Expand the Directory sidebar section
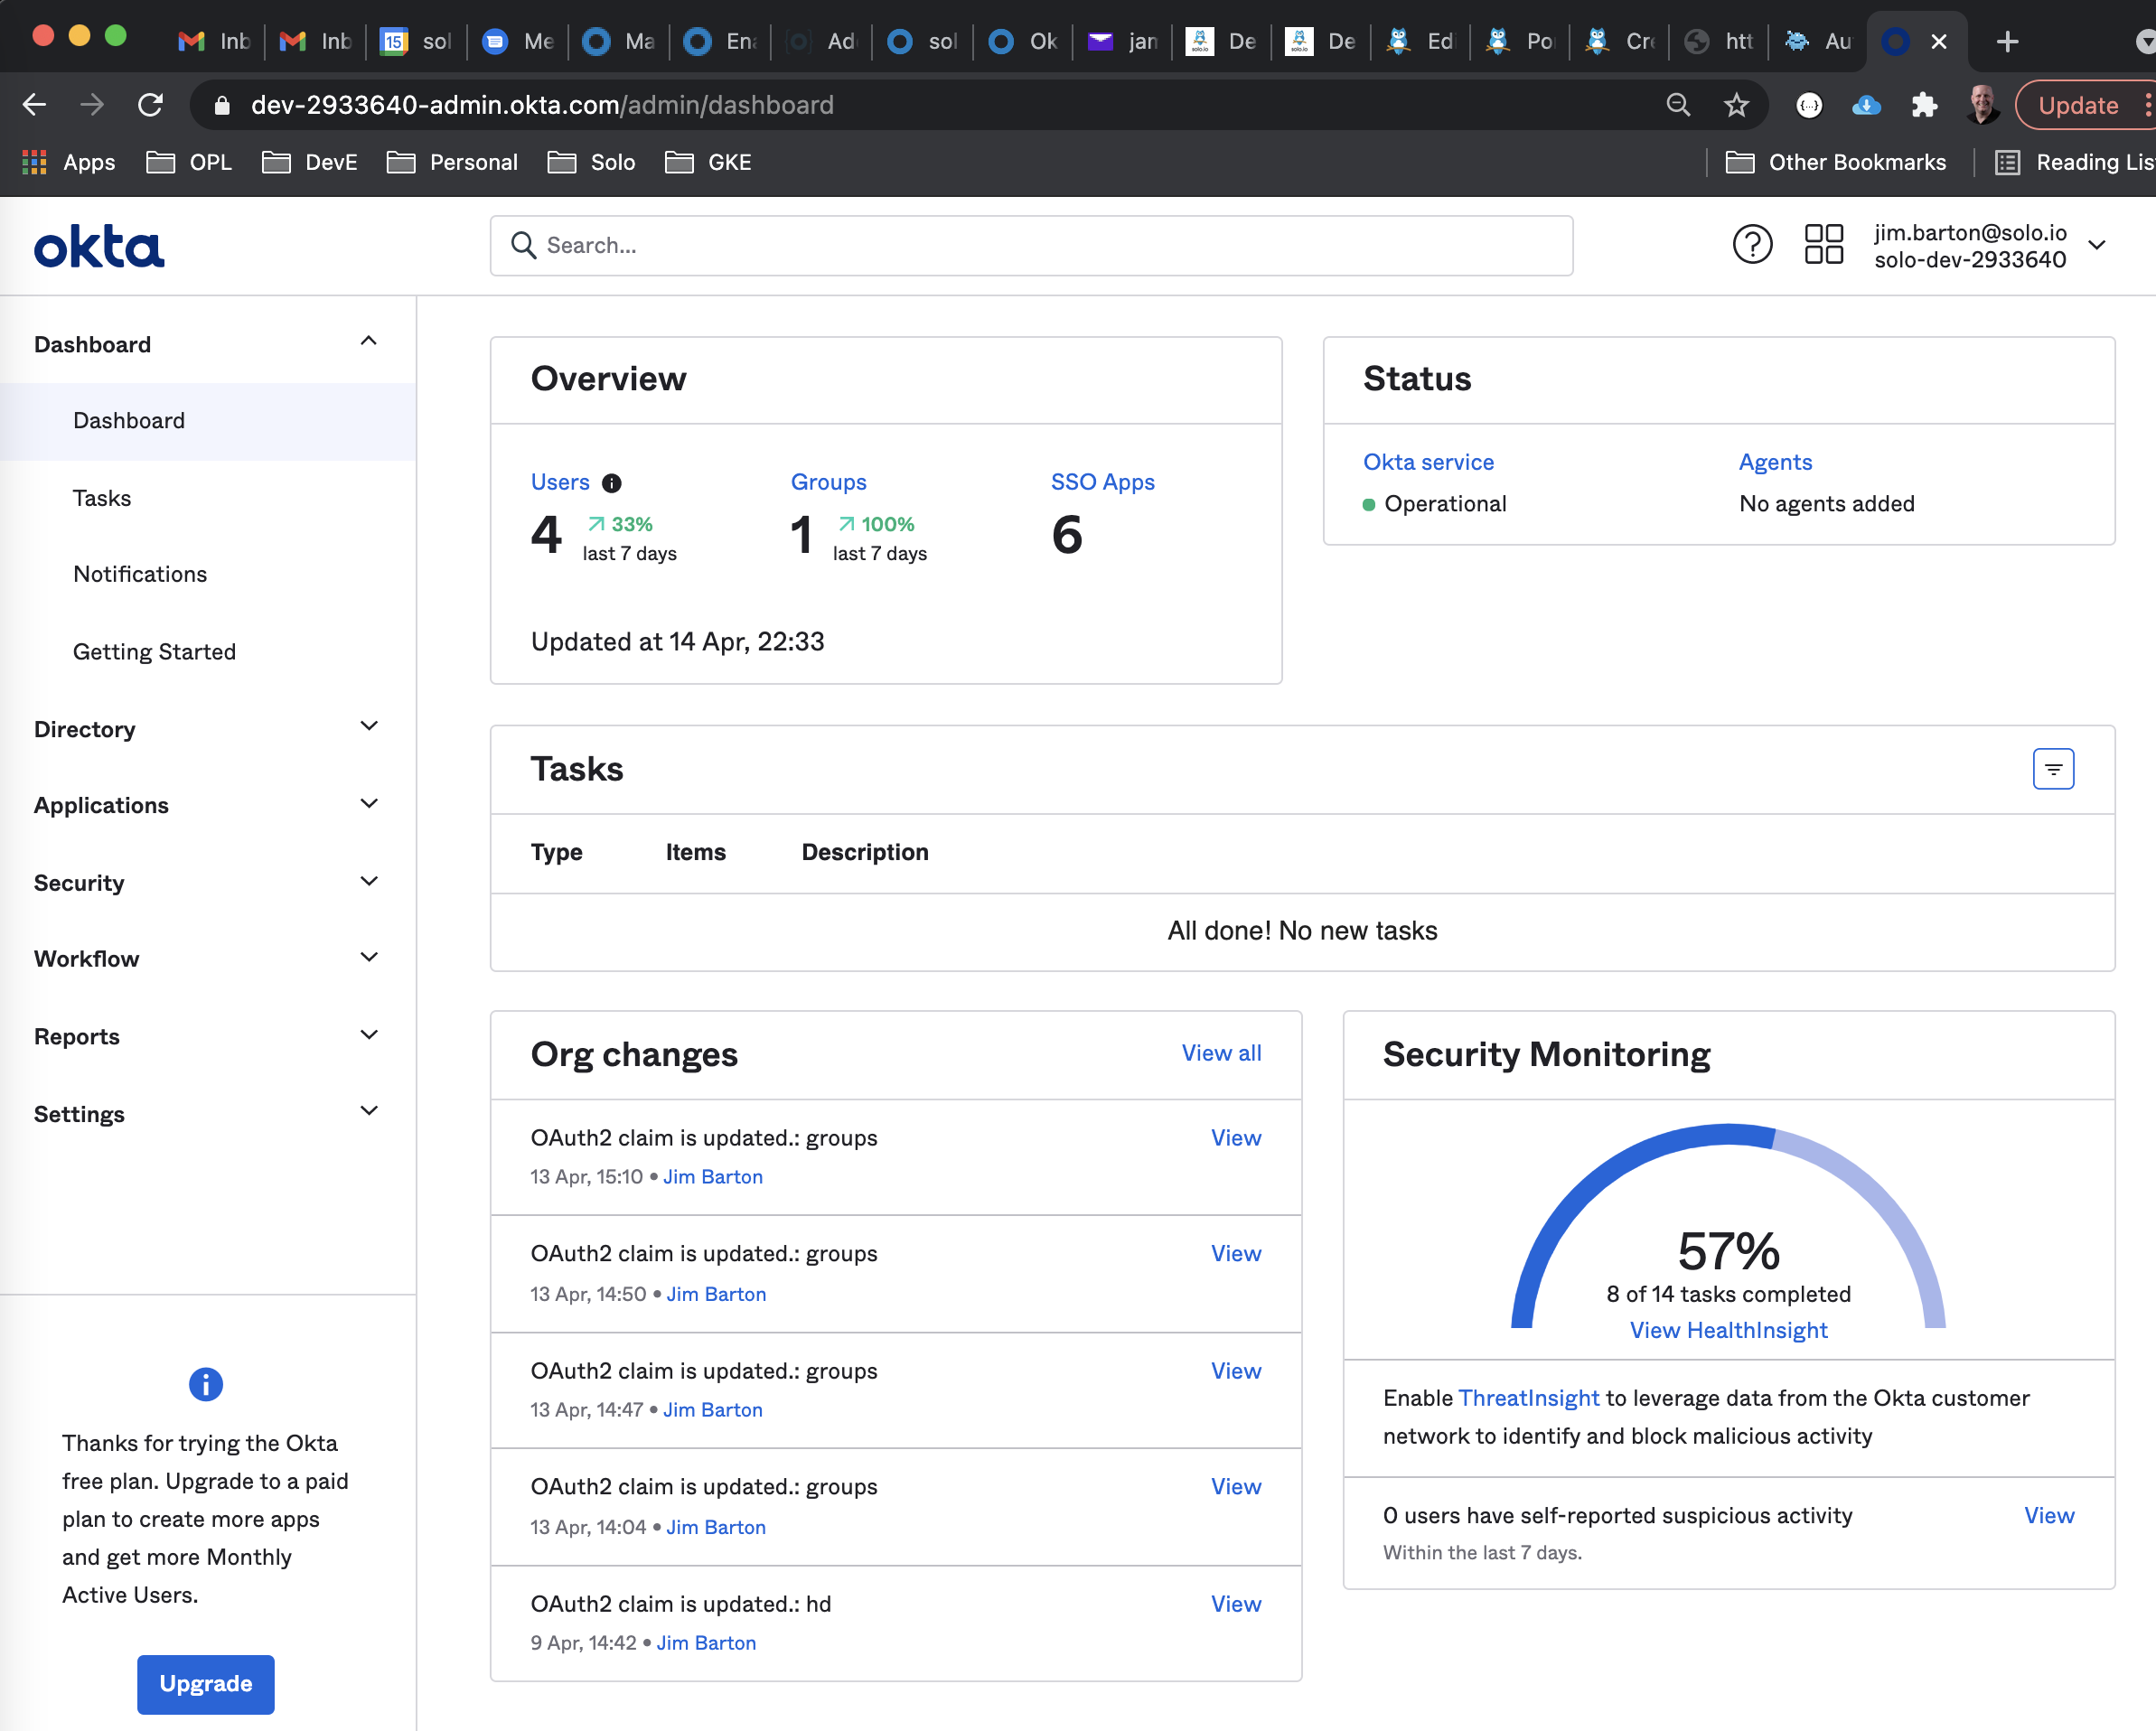2156x1731 pixels. point(369,727)
